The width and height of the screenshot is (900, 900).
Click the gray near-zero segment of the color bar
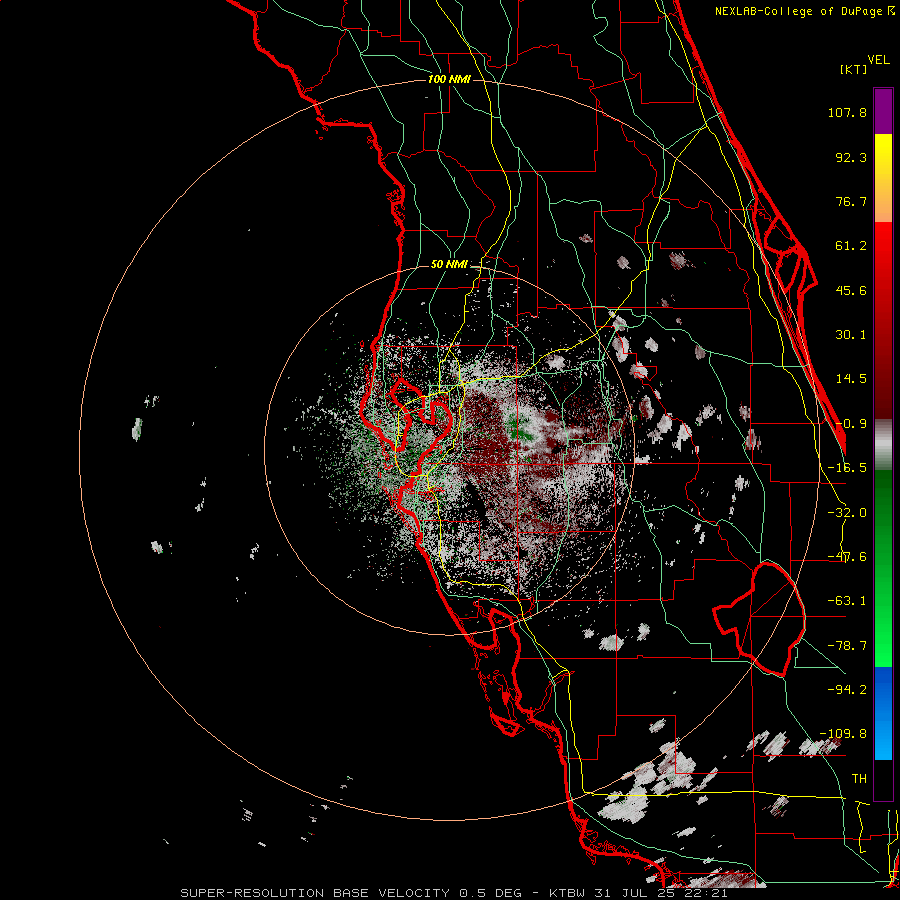pos(883,444)
